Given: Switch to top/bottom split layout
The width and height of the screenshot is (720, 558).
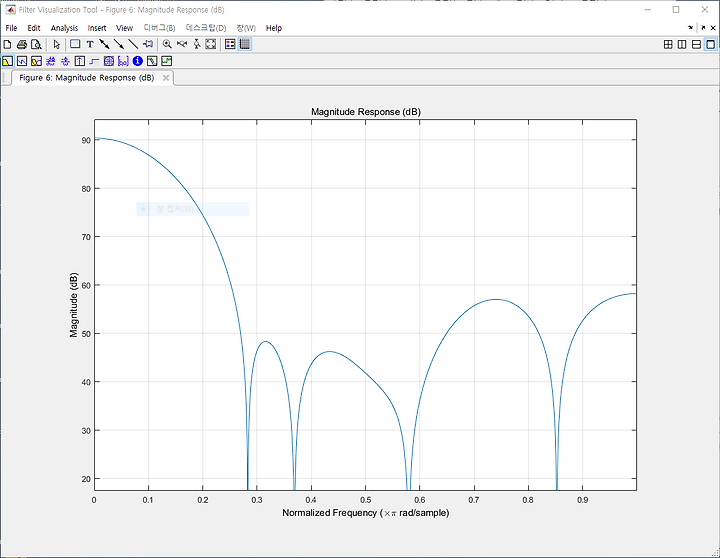Looking at the screenshot, I should click(x=697, y=45).
